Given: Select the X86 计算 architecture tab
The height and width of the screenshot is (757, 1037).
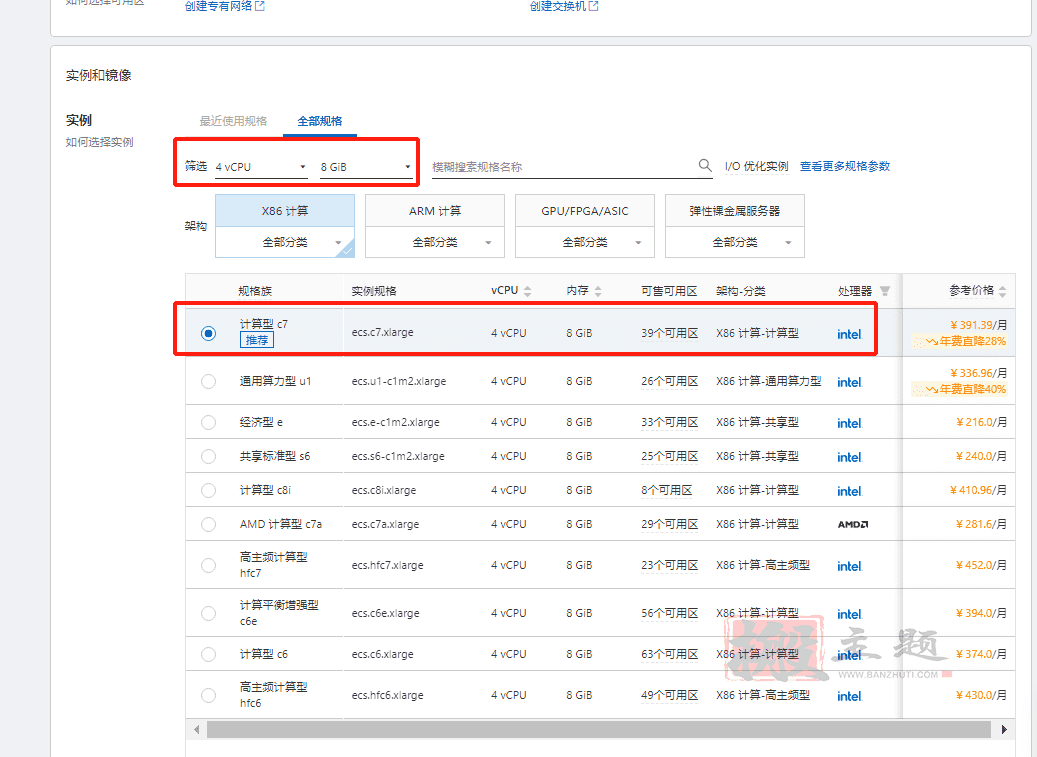Looking at the screenshot, I should 285,211.
